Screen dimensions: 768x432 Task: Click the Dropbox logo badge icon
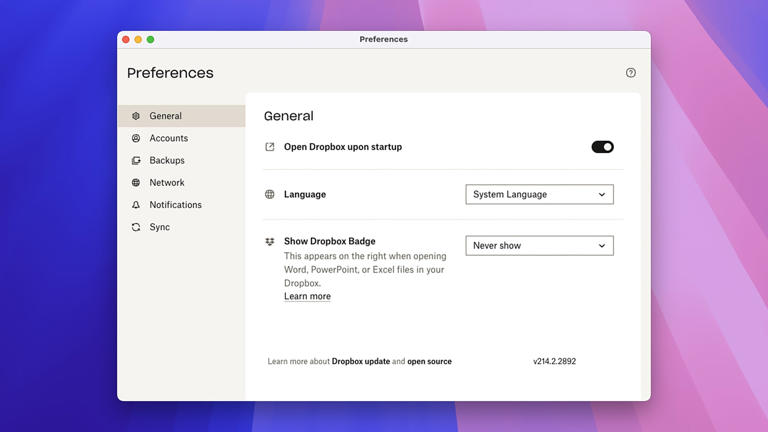coord(269,241)
